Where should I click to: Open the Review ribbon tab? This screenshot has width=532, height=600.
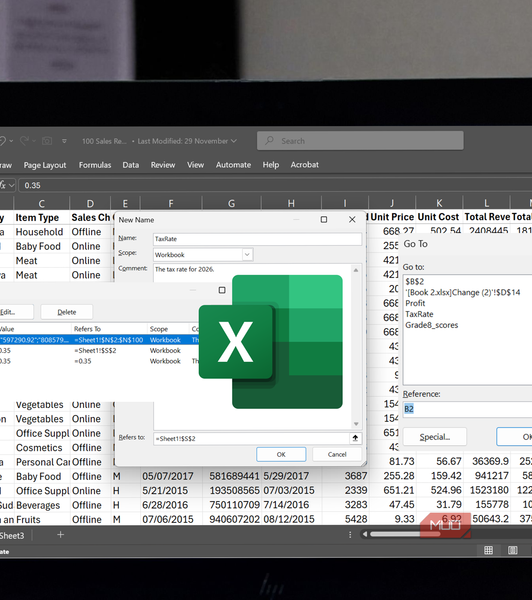coord(163,165)
